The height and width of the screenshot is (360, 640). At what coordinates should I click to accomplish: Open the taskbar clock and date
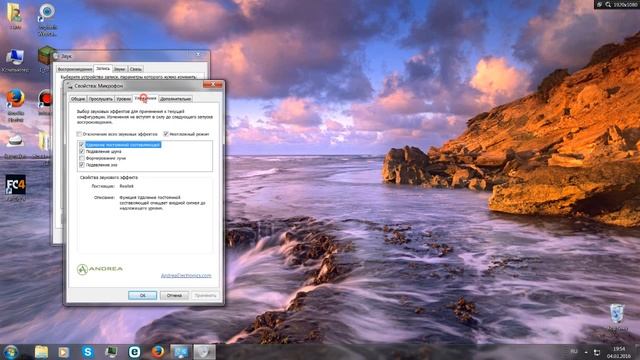click(618, 352)
